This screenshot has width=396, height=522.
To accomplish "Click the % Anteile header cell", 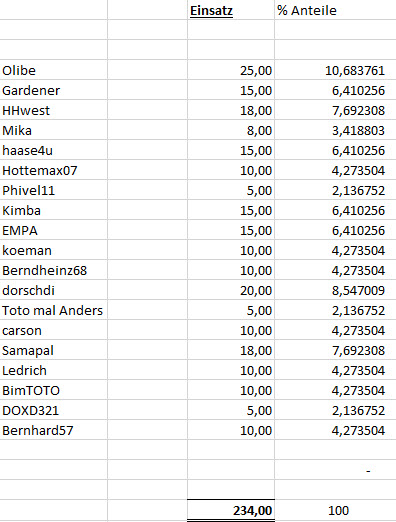I will tap(335, 10).
